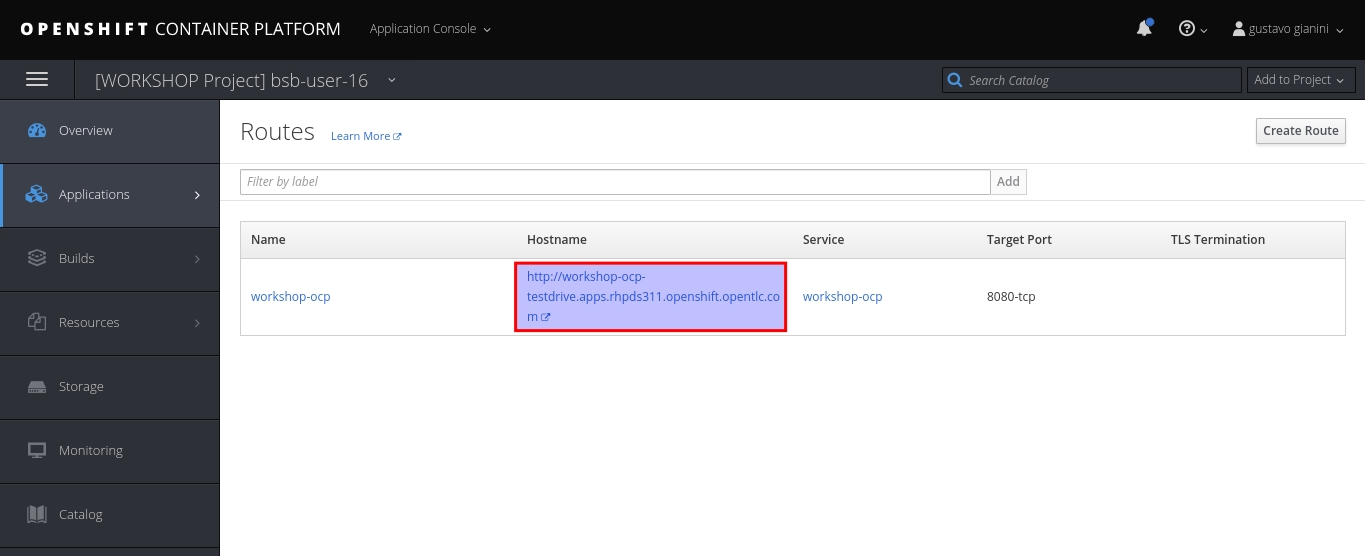Viewport: 1365px width, 556px height.
Task: Click the Overview dashboard icon
Action: [x=37, y=131]
